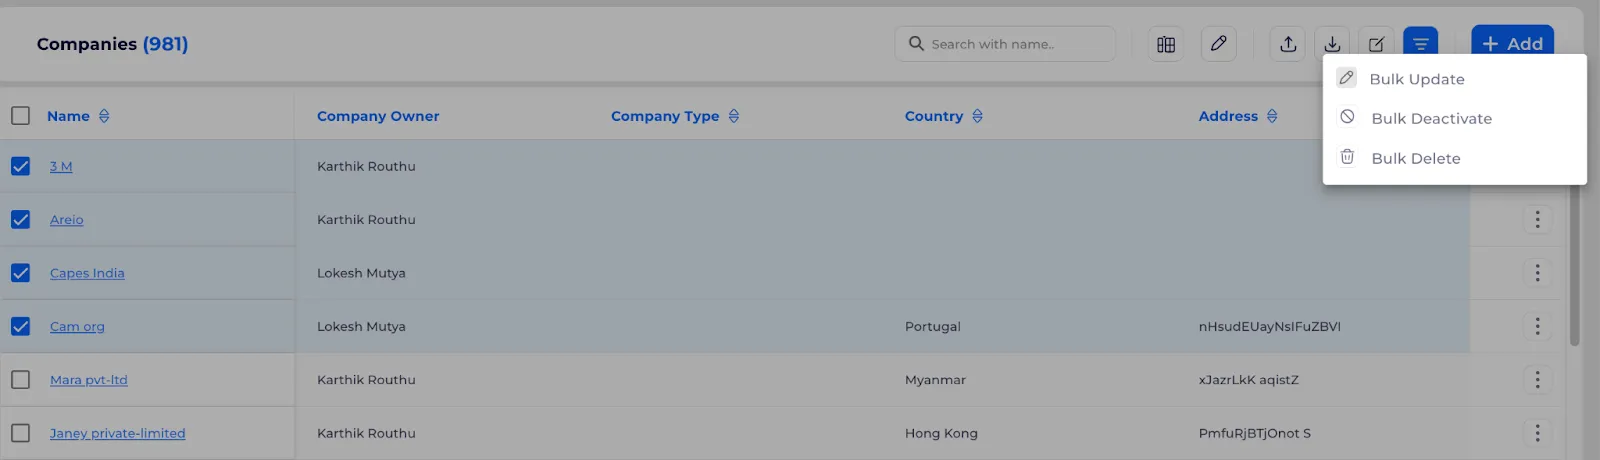
Task: Open three-dot menu for Areio row
Action: coord(1537,219)
